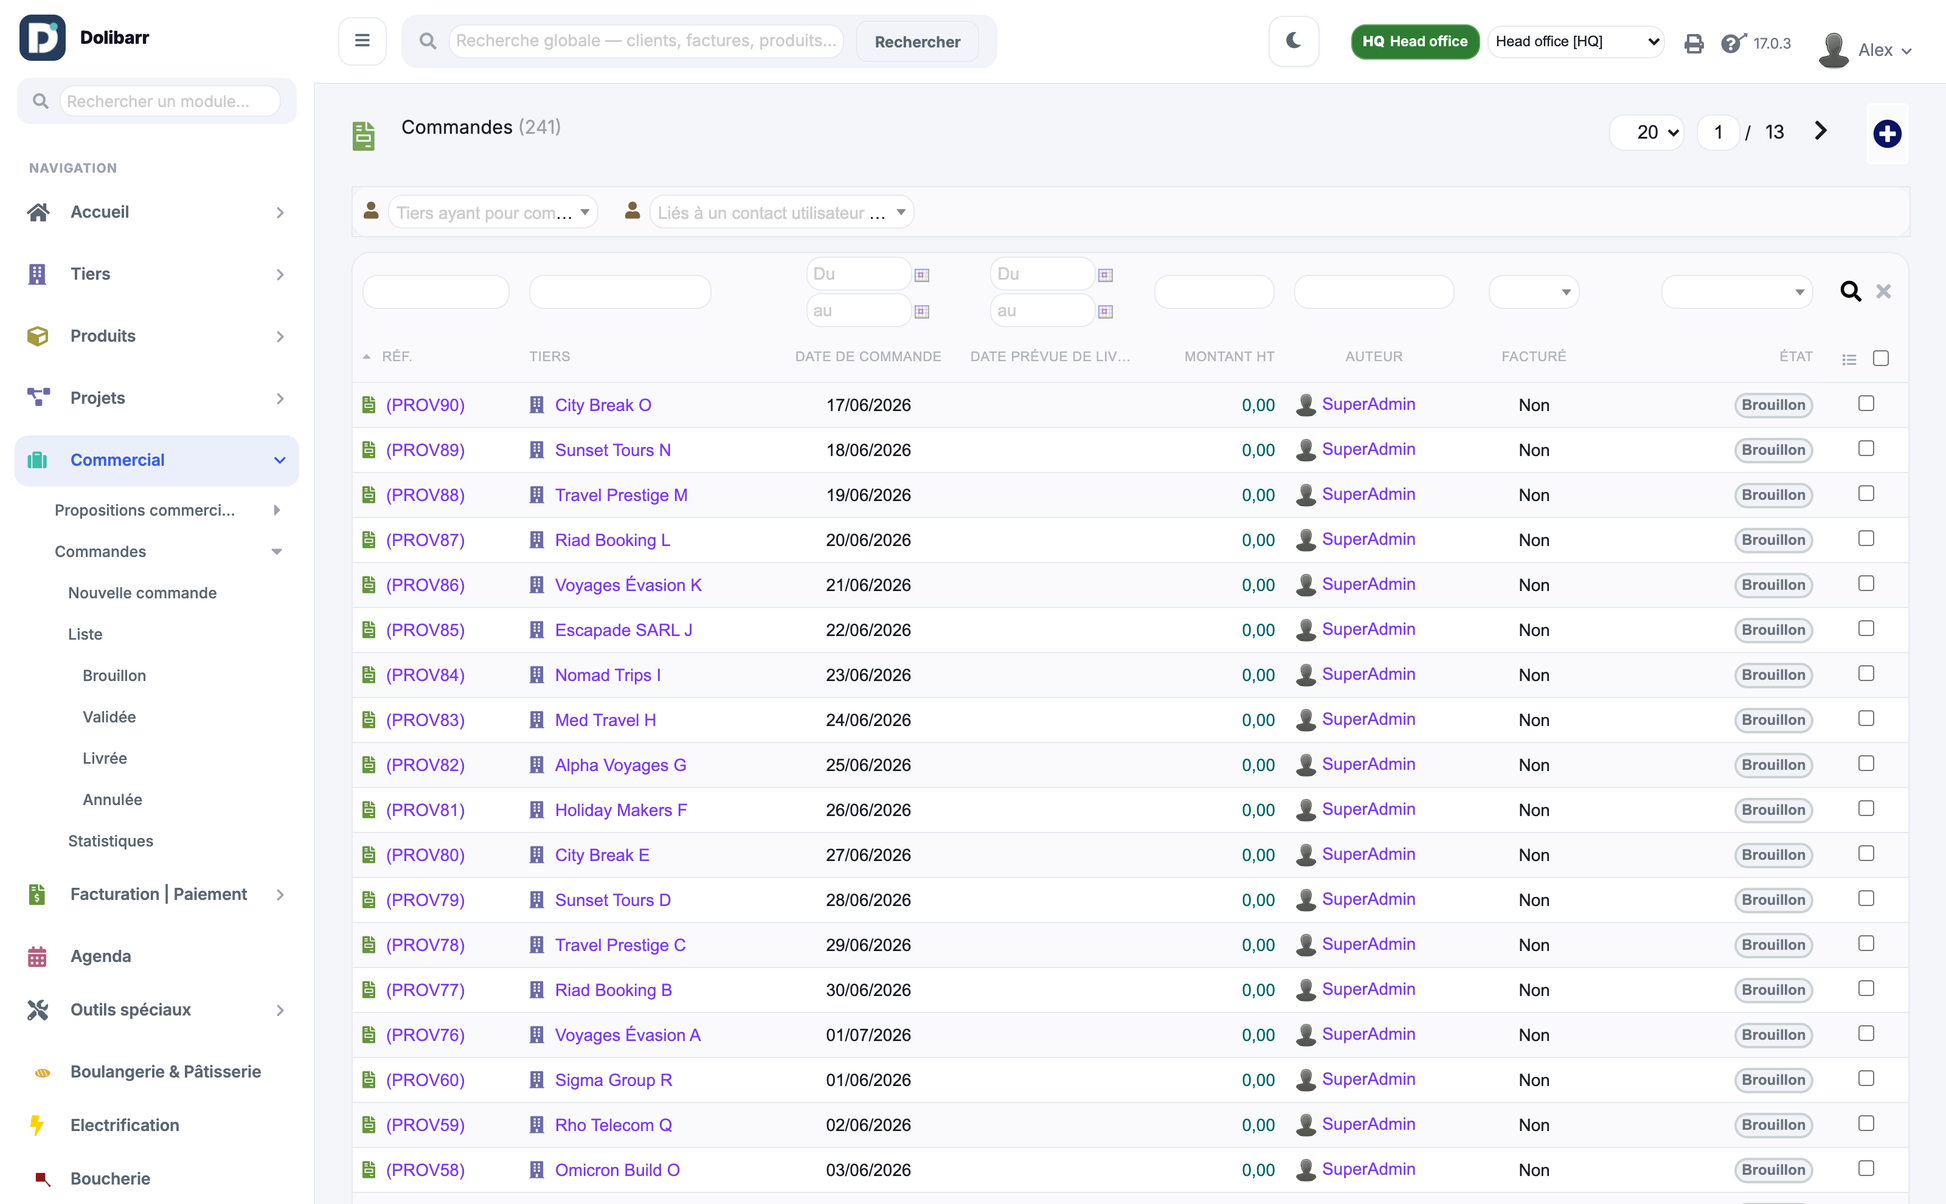Click the HQ Head office green badge
Image resolution: width=1946 pixels, height=1204 pixels.
pyautogui.click(x=1414, y=41)
